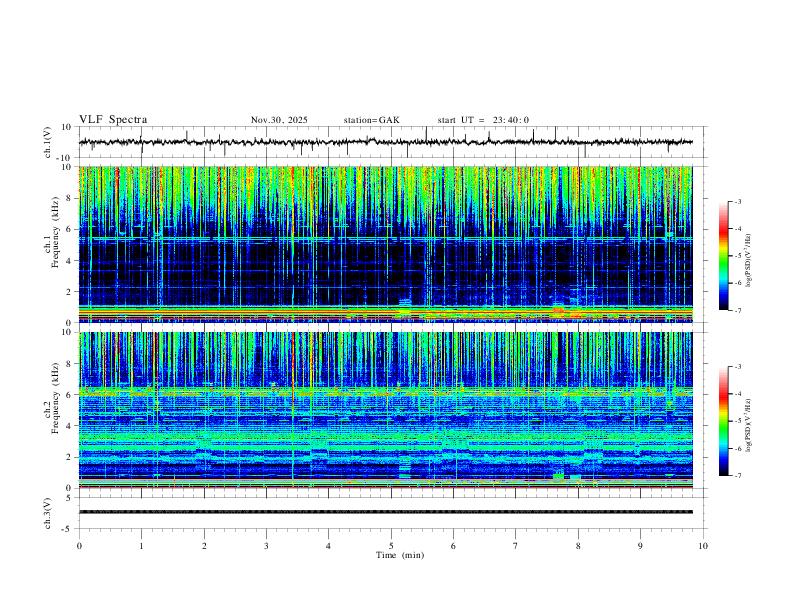Click the ch.1 waveform trace panel
The image size is (792, 612).
click(393, 142)
